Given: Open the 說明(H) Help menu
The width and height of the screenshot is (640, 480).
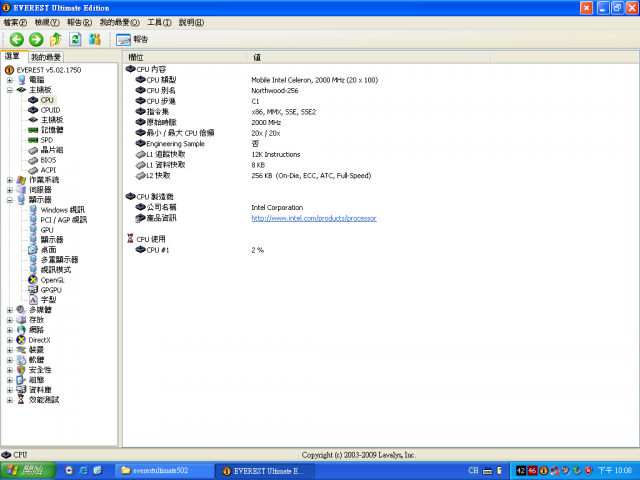Looking at the screenshot, I should tap(191, 22).
